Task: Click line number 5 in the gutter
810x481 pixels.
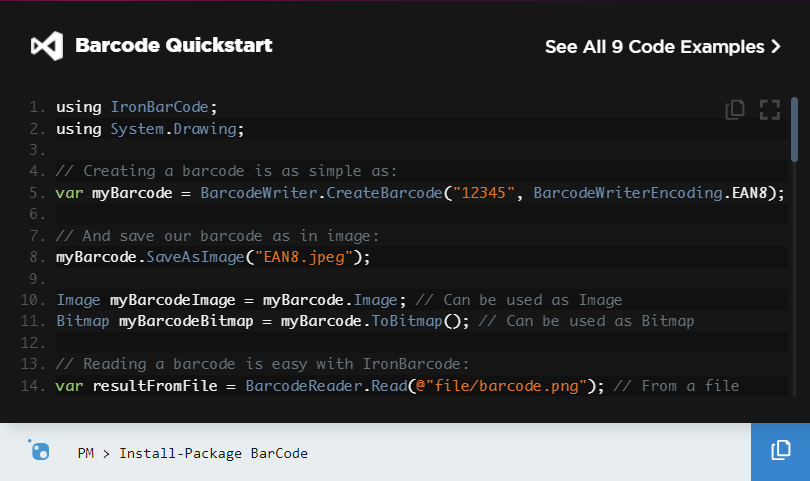Action: tap(37, 193)
